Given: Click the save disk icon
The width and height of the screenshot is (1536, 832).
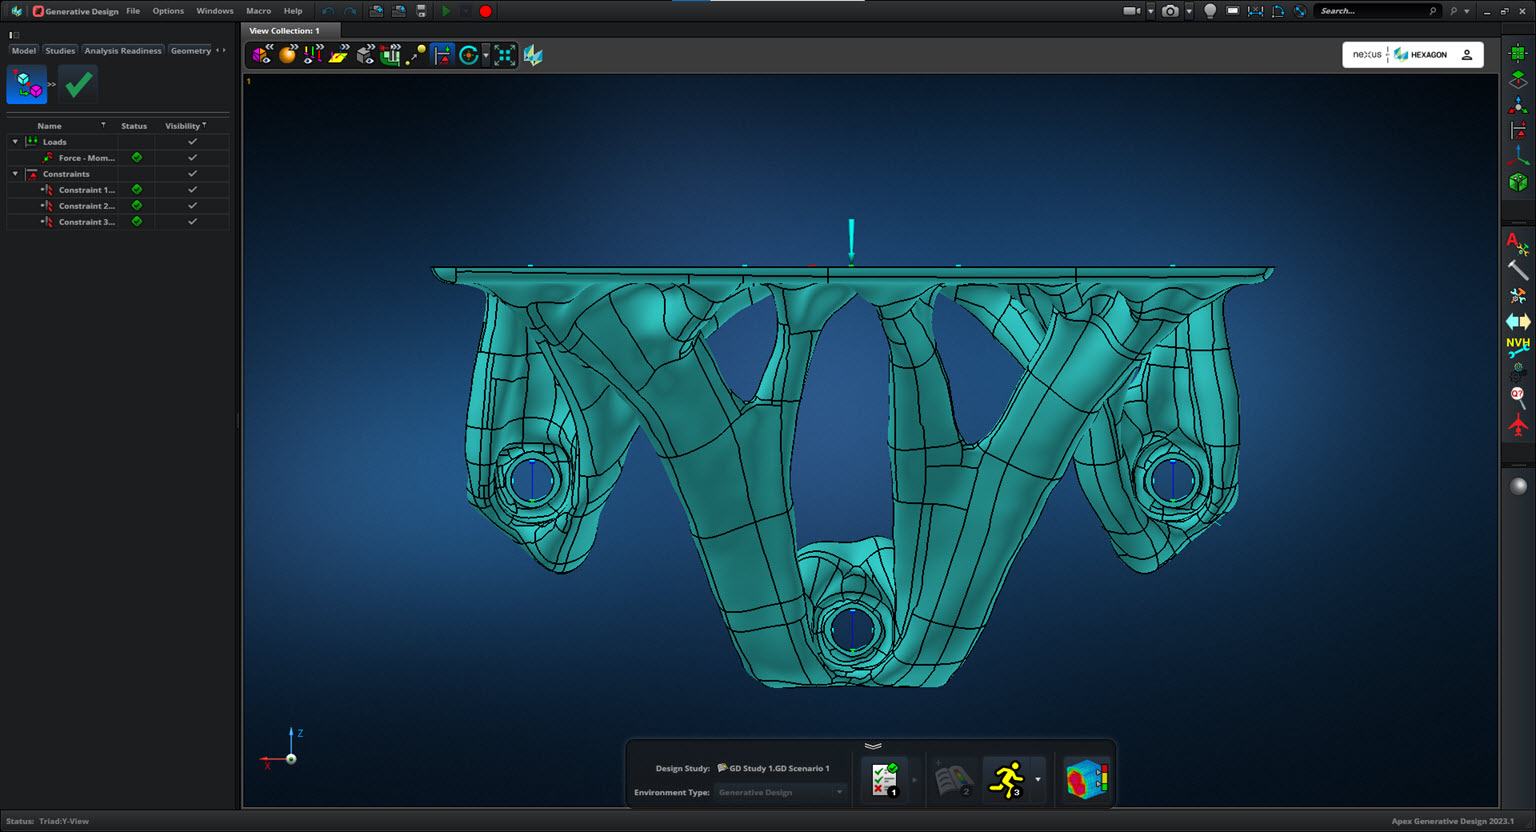Looking at the screenshot, I should tap(421, 11).
